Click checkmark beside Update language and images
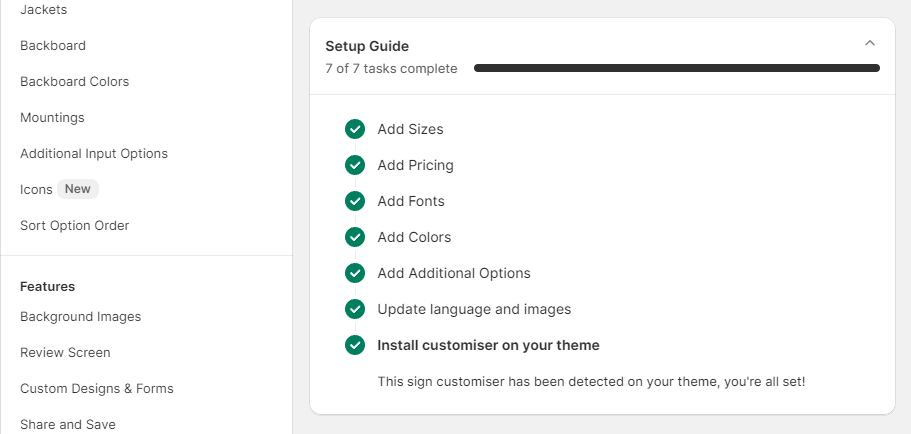911x434 pixels. (x=354, y=309)
